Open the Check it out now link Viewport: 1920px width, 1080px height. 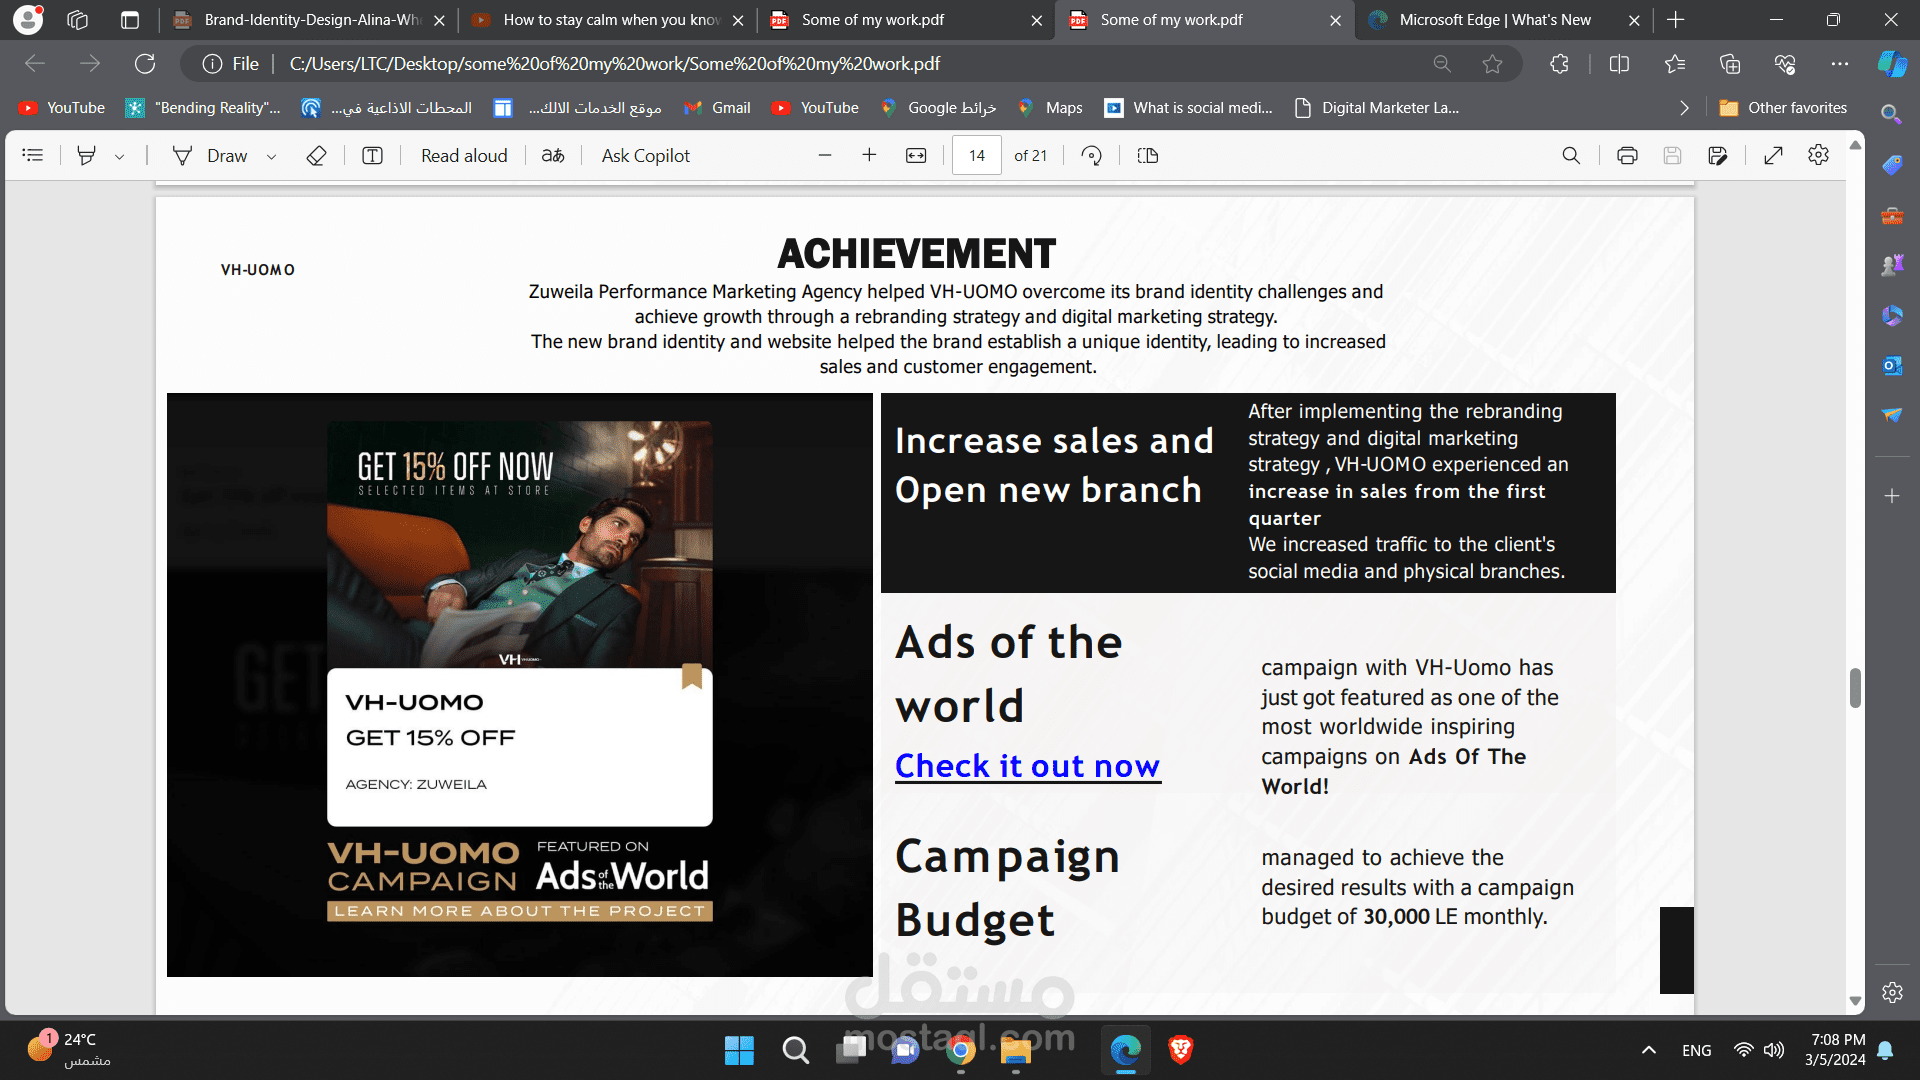click(x=1027, y=766)
